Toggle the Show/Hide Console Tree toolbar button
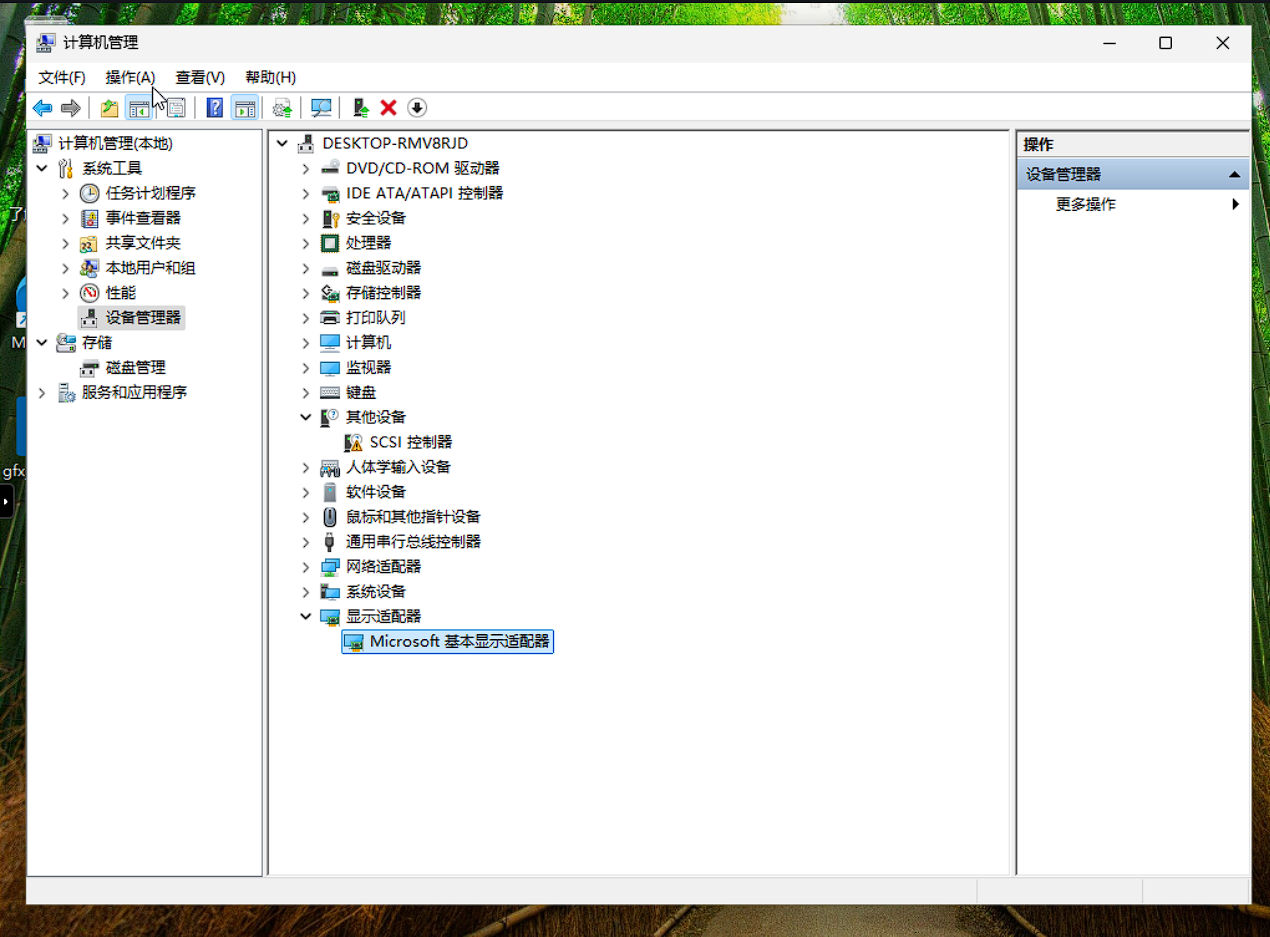1270x937 pixels. click(x=138, y=108)
